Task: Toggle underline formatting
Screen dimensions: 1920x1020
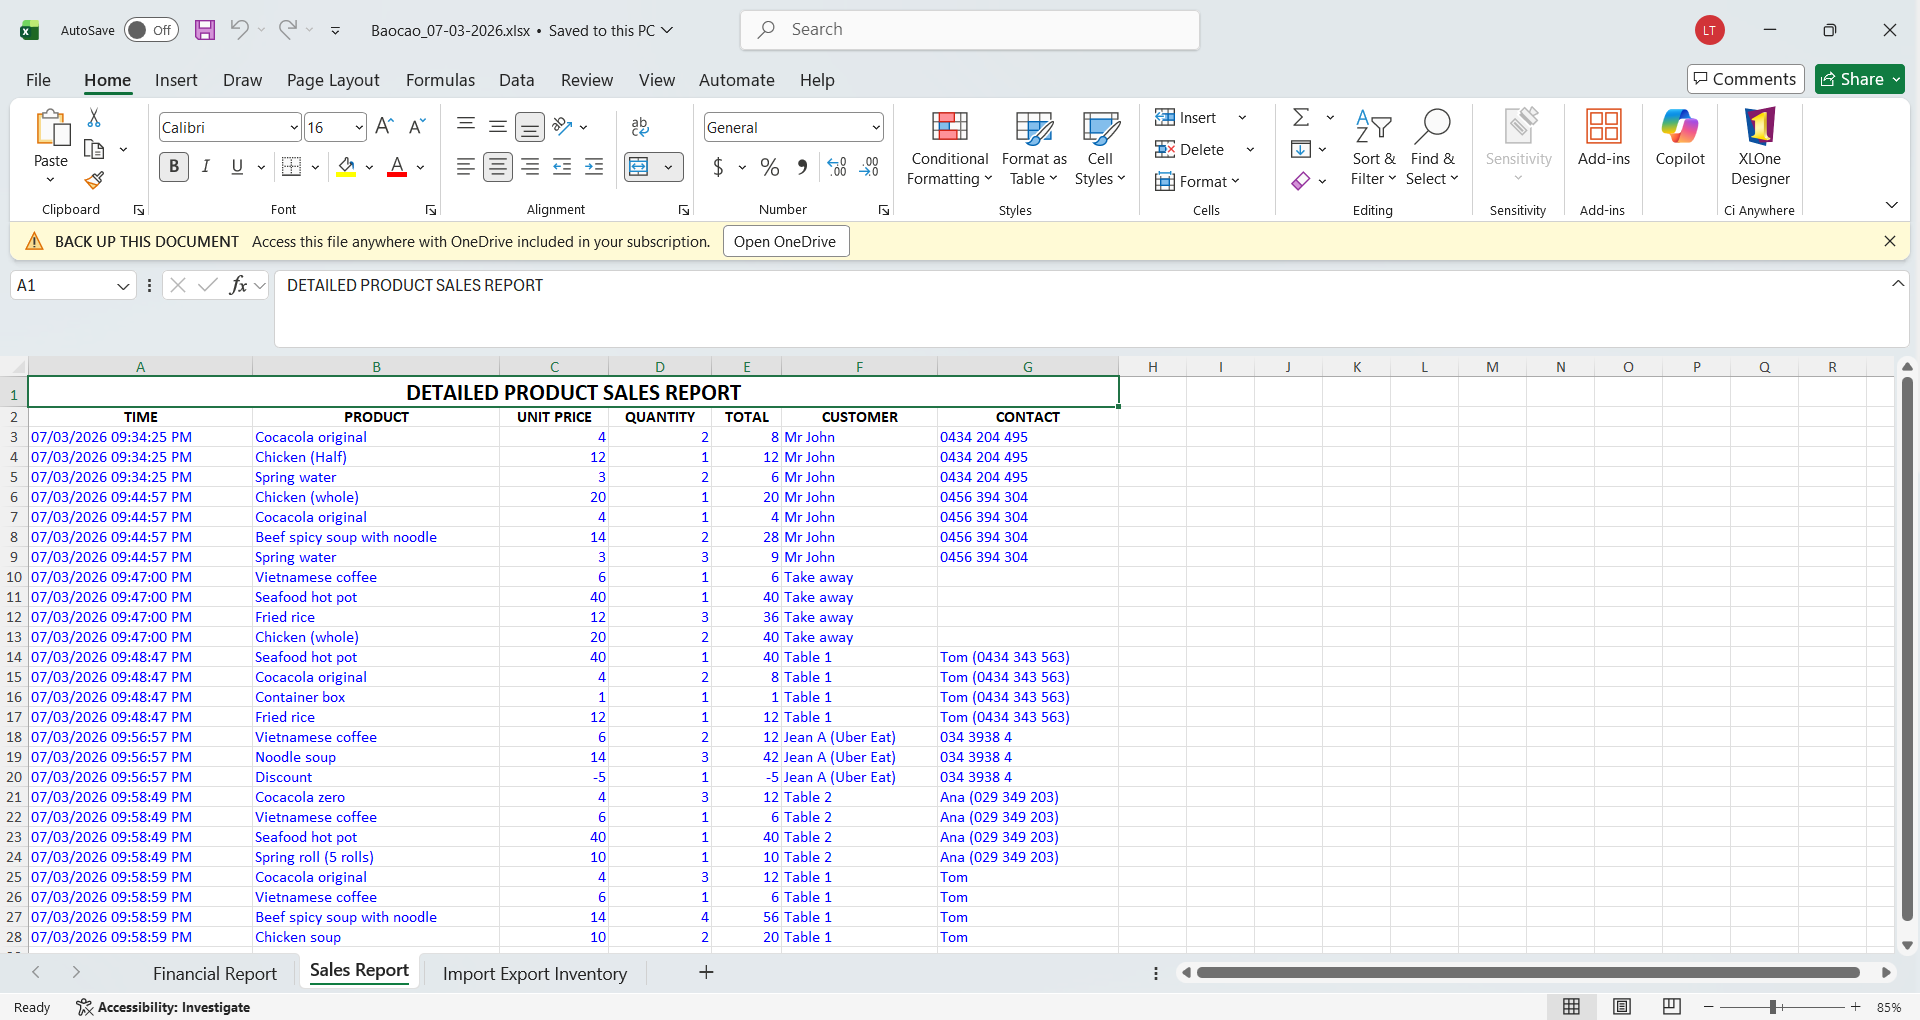Action: [x=236, y=166]
